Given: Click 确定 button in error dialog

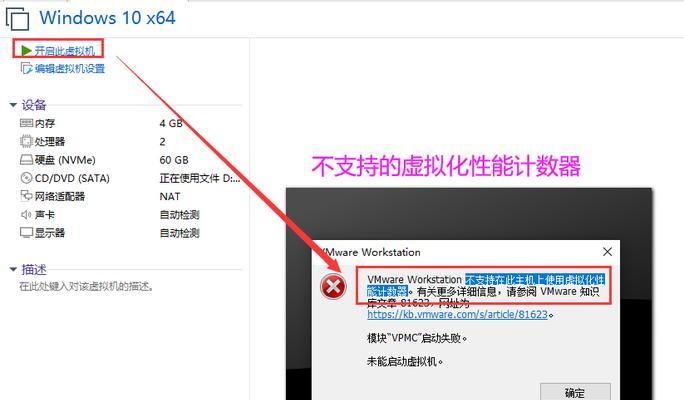Looking at the screenshot, I should pos(575,392).
